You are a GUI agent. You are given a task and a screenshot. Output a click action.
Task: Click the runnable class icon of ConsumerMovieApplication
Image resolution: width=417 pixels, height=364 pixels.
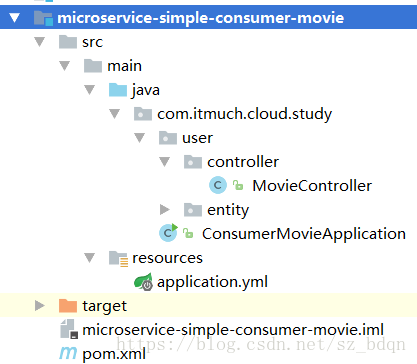coord(168,233)
